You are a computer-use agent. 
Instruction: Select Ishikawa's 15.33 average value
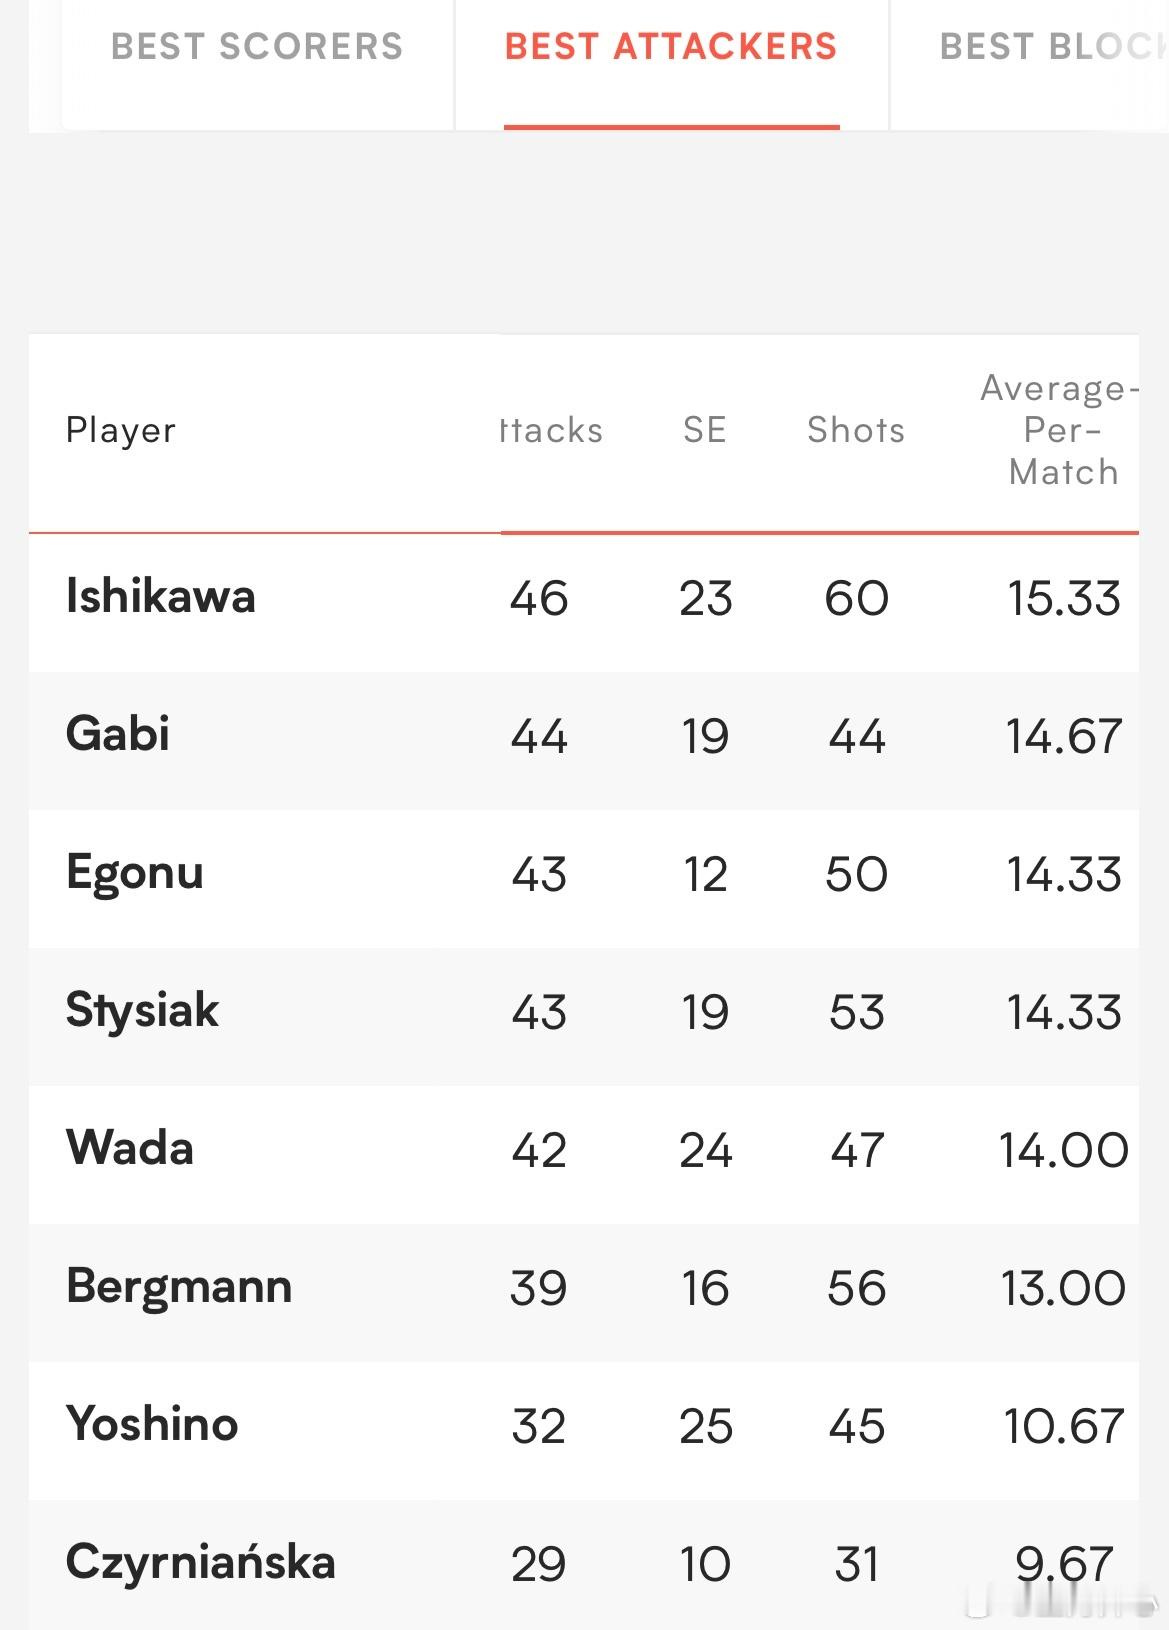(1064, 598)
